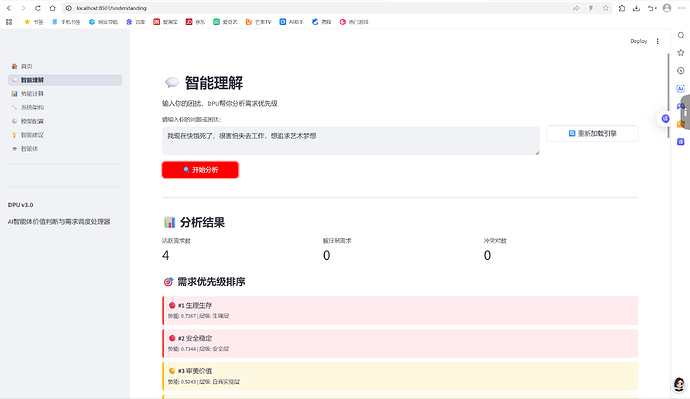Open the browser extensions icon
This screenshot has height=399, width=690.
coord(622,8)
